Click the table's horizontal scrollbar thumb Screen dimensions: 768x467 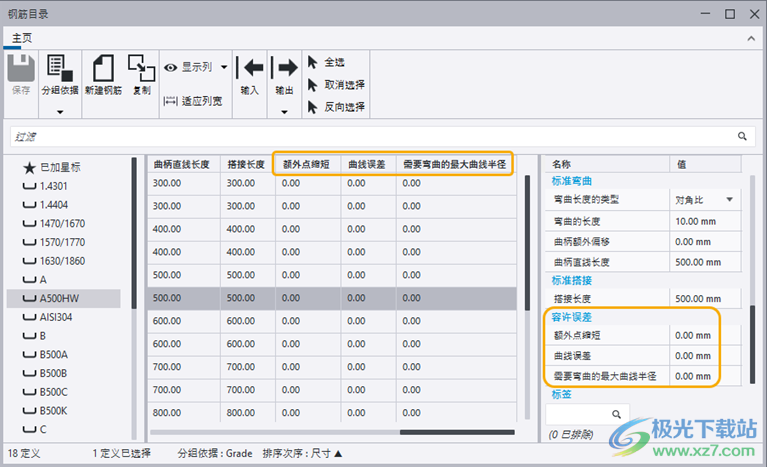click(457, 432)
